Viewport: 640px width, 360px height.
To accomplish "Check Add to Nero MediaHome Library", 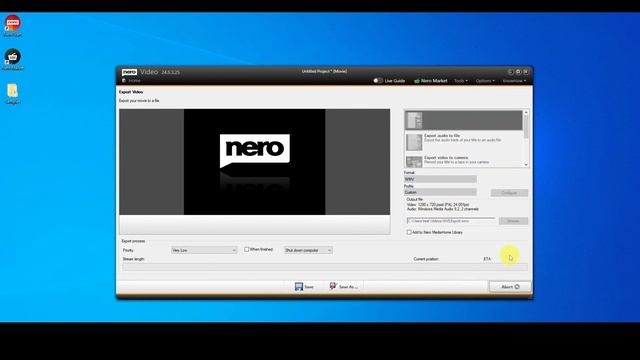I will [409, 232].
